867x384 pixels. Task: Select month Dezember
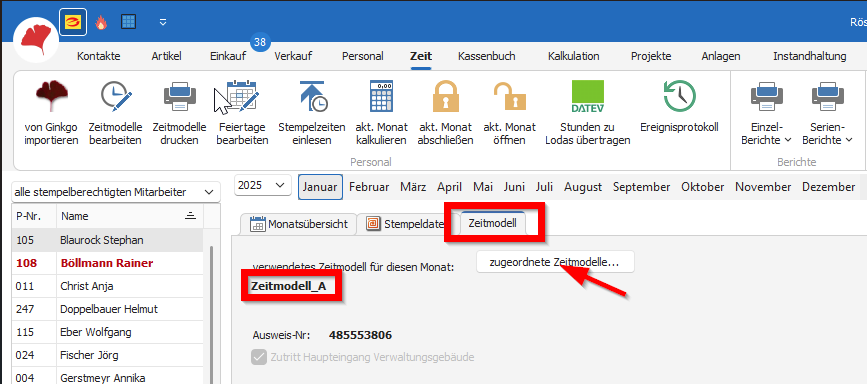828,186
